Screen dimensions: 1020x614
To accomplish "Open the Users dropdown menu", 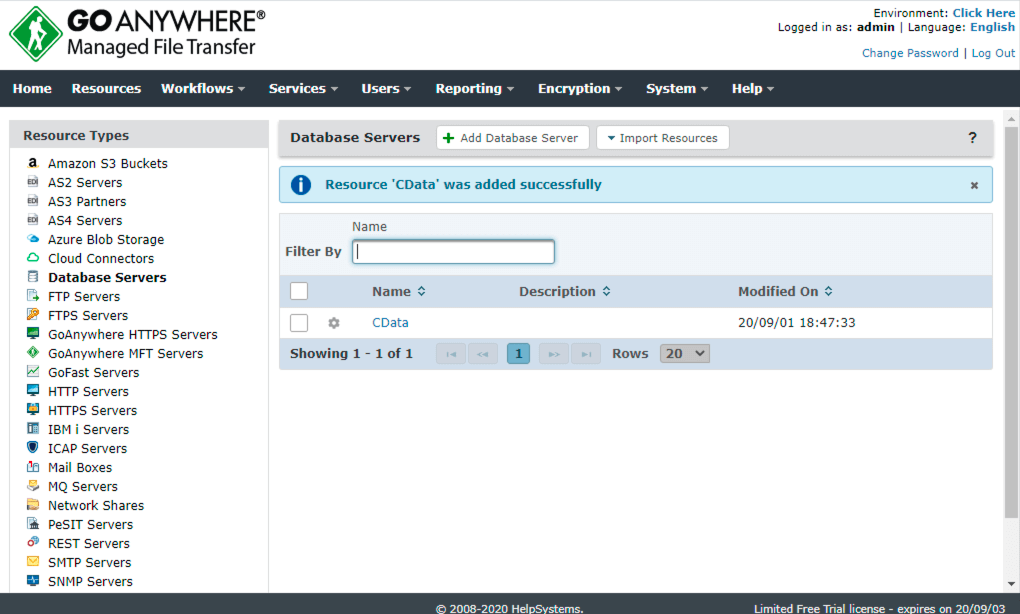I will pyautogui.click(x=386, y=88).
